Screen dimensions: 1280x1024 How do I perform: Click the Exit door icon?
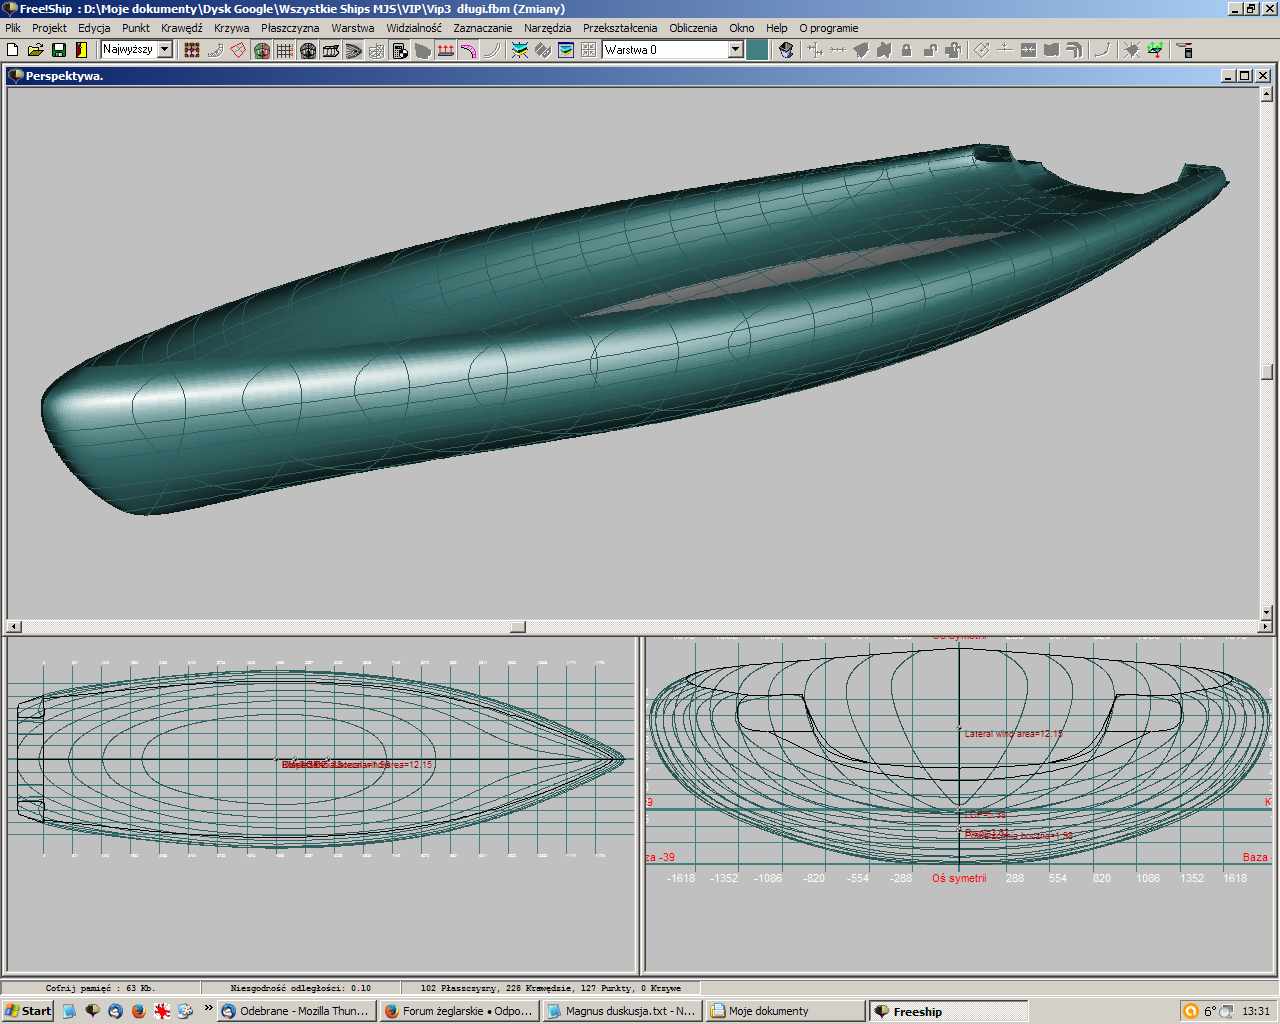81,50
